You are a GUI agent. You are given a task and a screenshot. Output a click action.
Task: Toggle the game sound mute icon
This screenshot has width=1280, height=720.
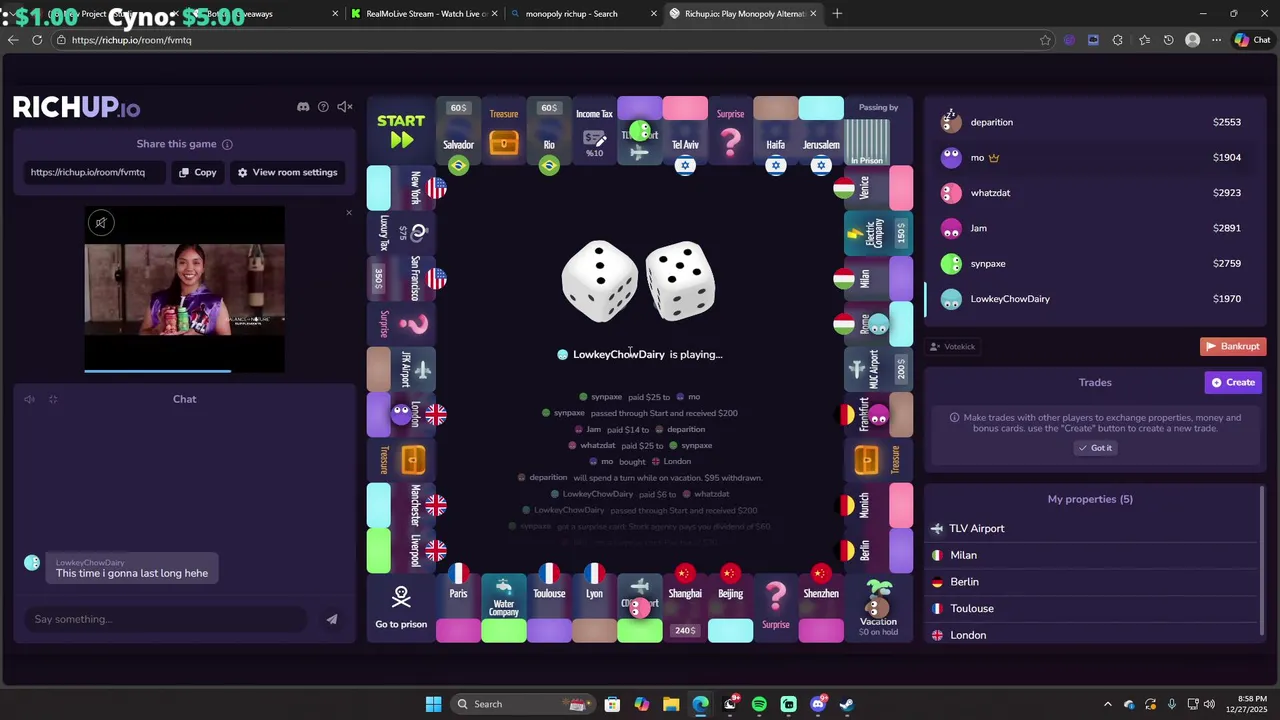[x=345, y=107]
